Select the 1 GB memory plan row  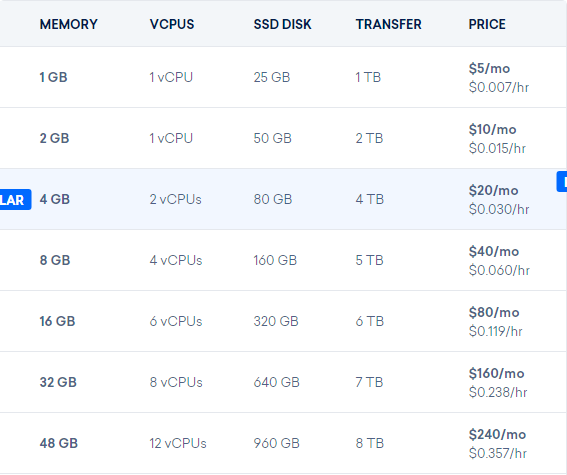tap(284, 77)
